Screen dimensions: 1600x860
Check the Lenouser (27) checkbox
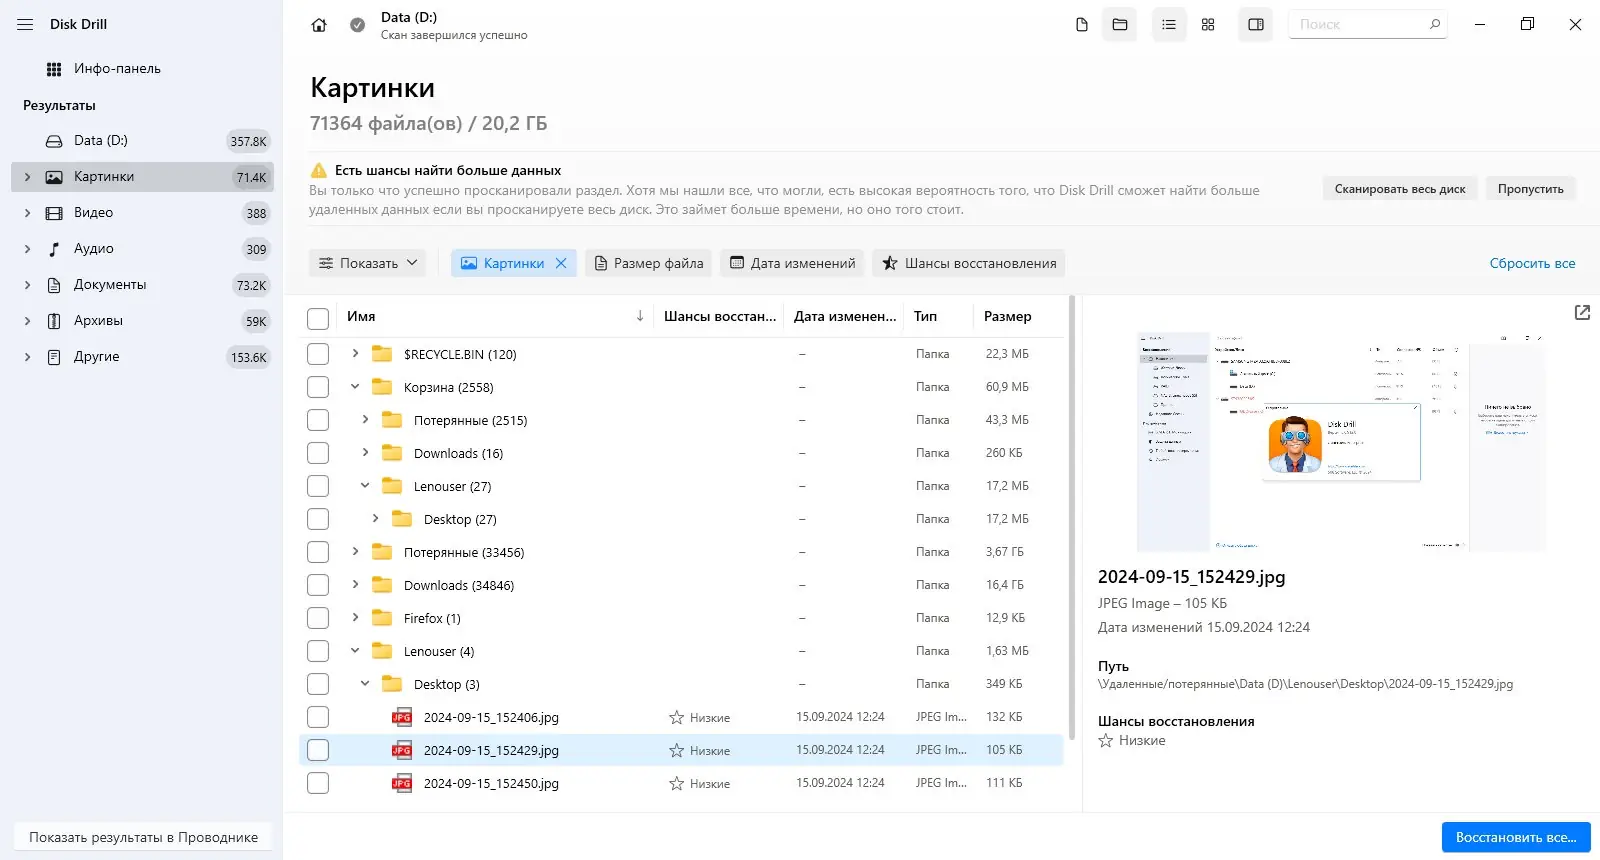[318, 486]
